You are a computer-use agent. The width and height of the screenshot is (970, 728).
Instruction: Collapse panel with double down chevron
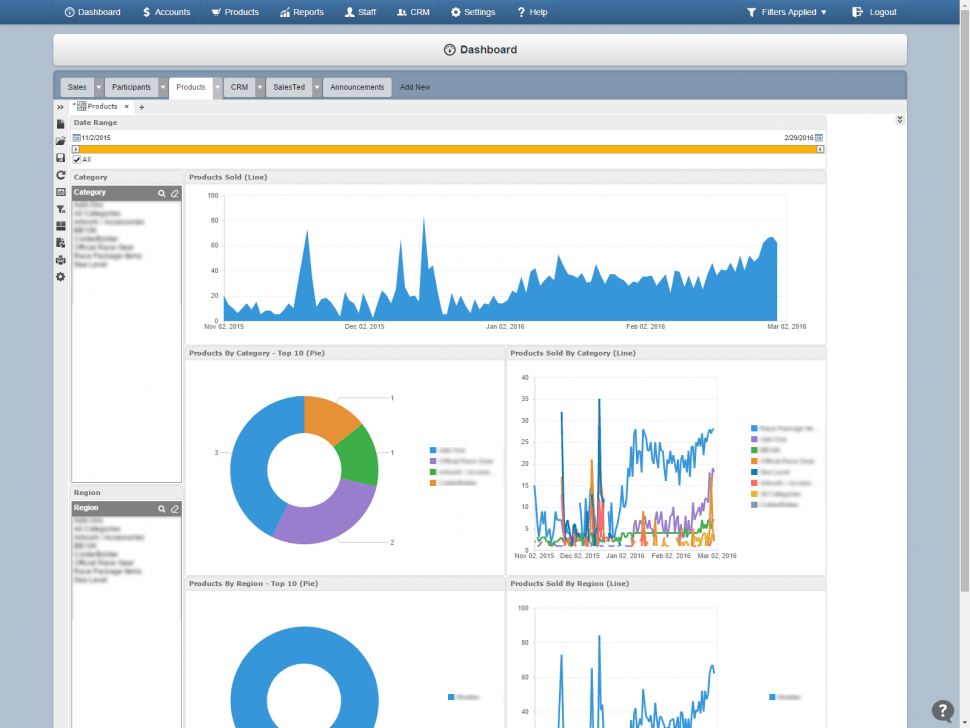click(x=900, y=119)
